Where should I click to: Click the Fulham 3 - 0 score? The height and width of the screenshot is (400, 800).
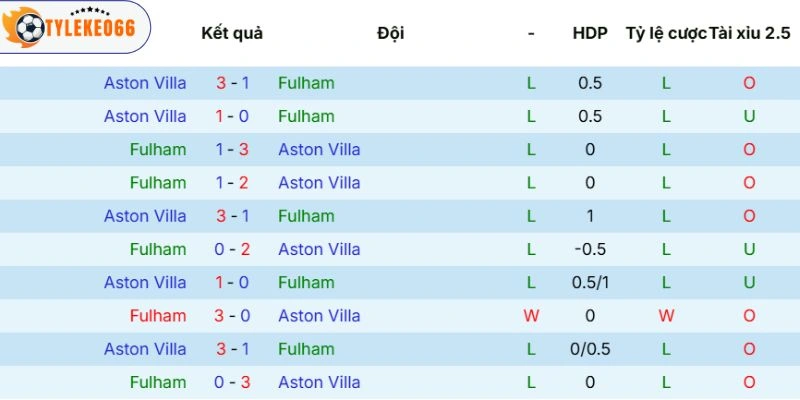[x=232, y=316]
